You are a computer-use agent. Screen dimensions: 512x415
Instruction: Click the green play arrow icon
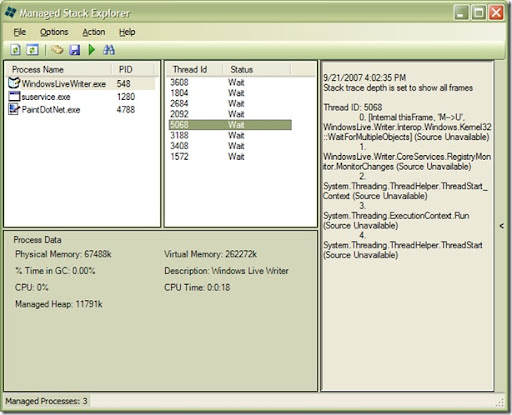pos(92,50)
